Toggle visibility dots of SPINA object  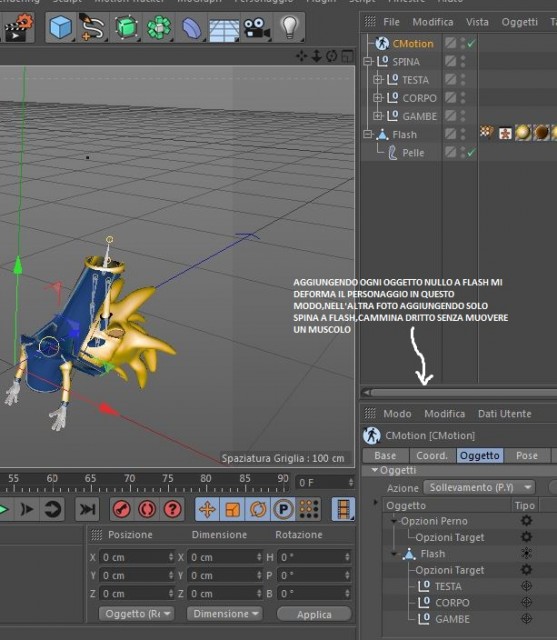tap(463, 62)
